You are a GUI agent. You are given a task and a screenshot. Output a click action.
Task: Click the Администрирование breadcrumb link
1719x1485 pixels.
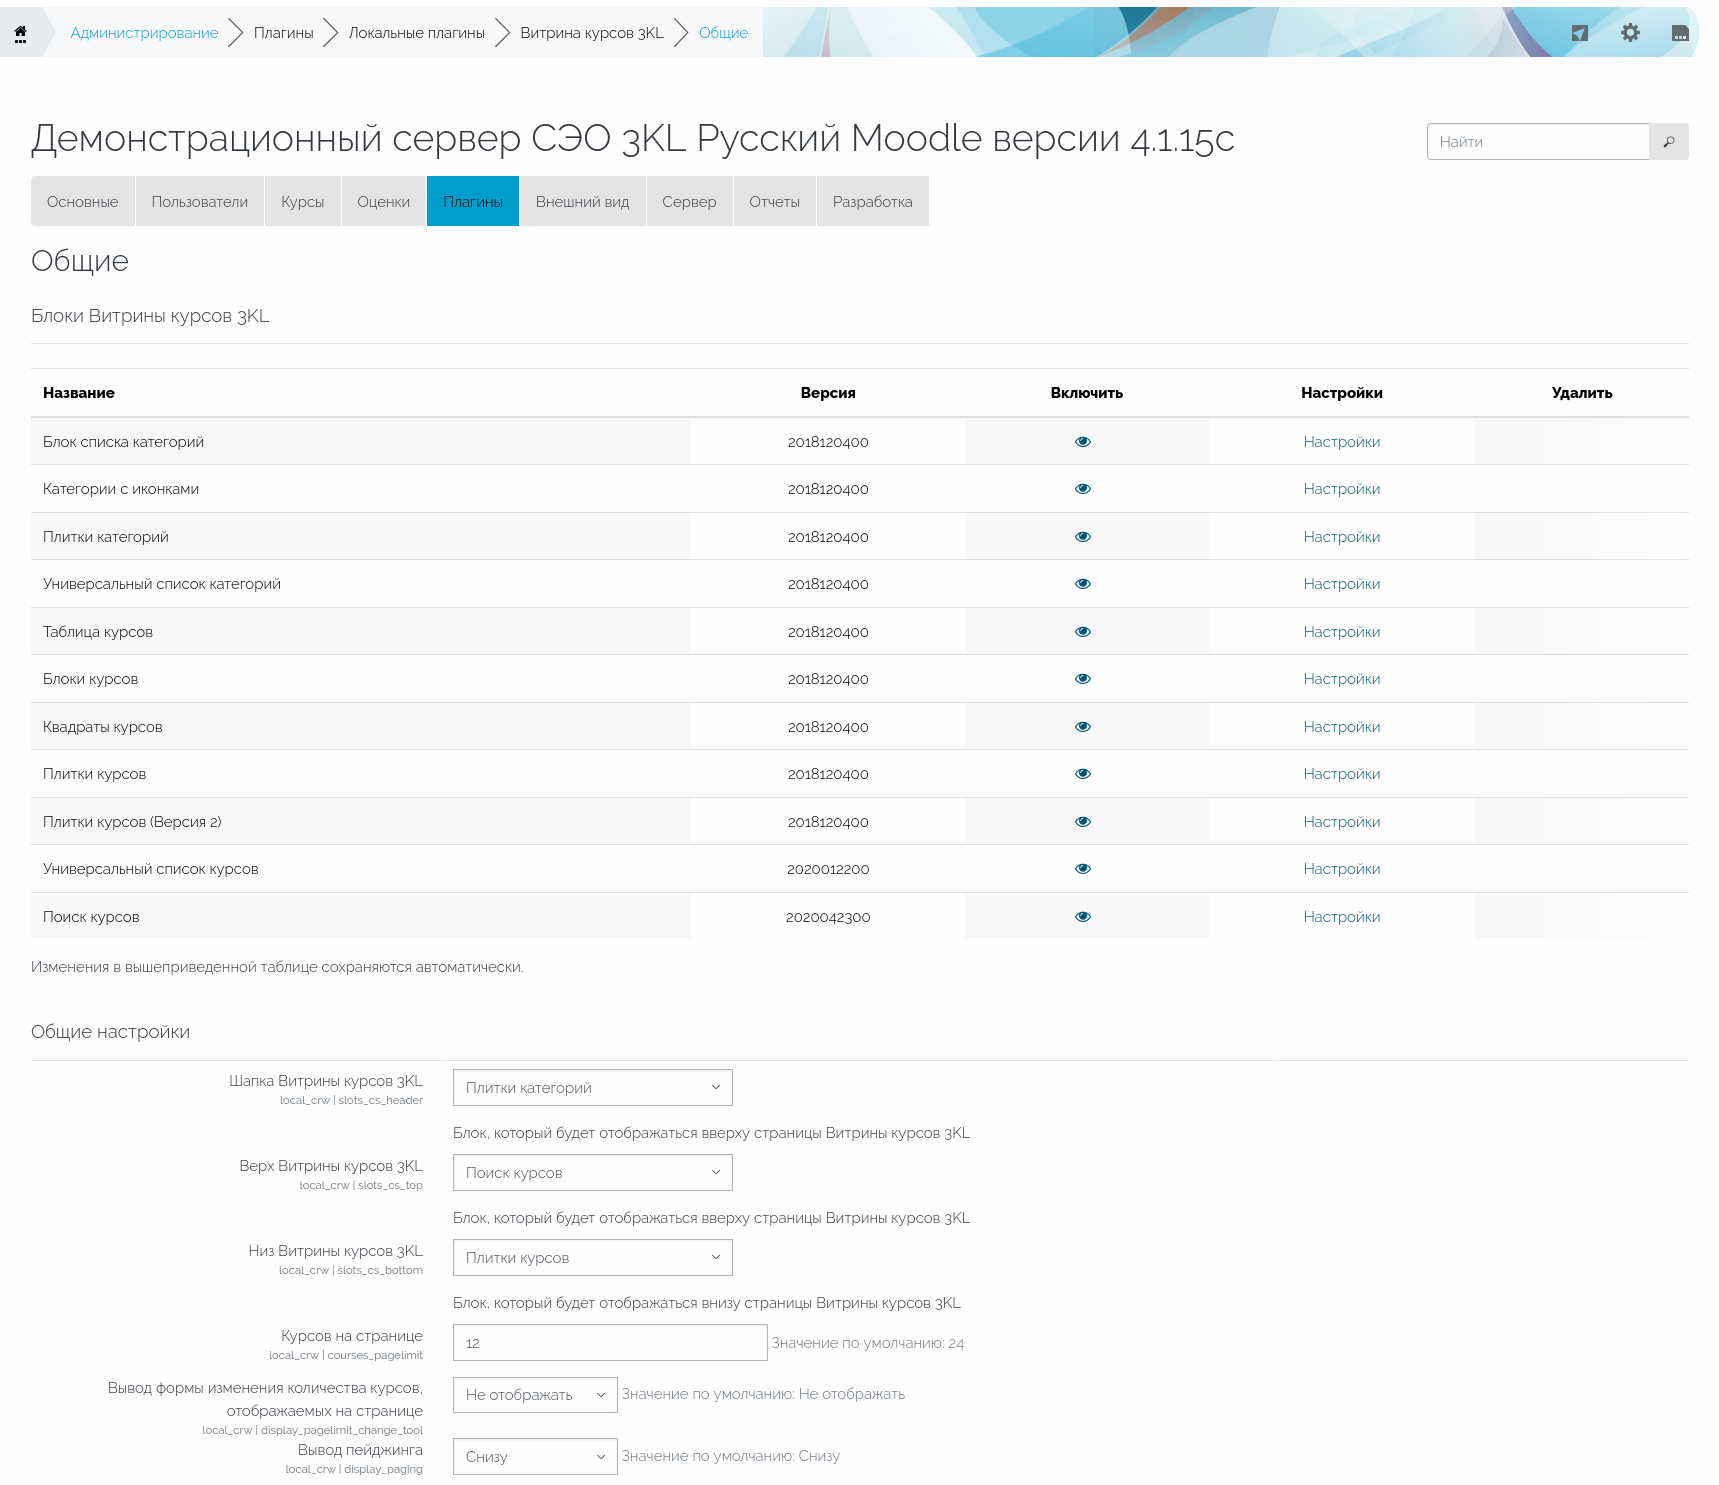pos(144,33)
